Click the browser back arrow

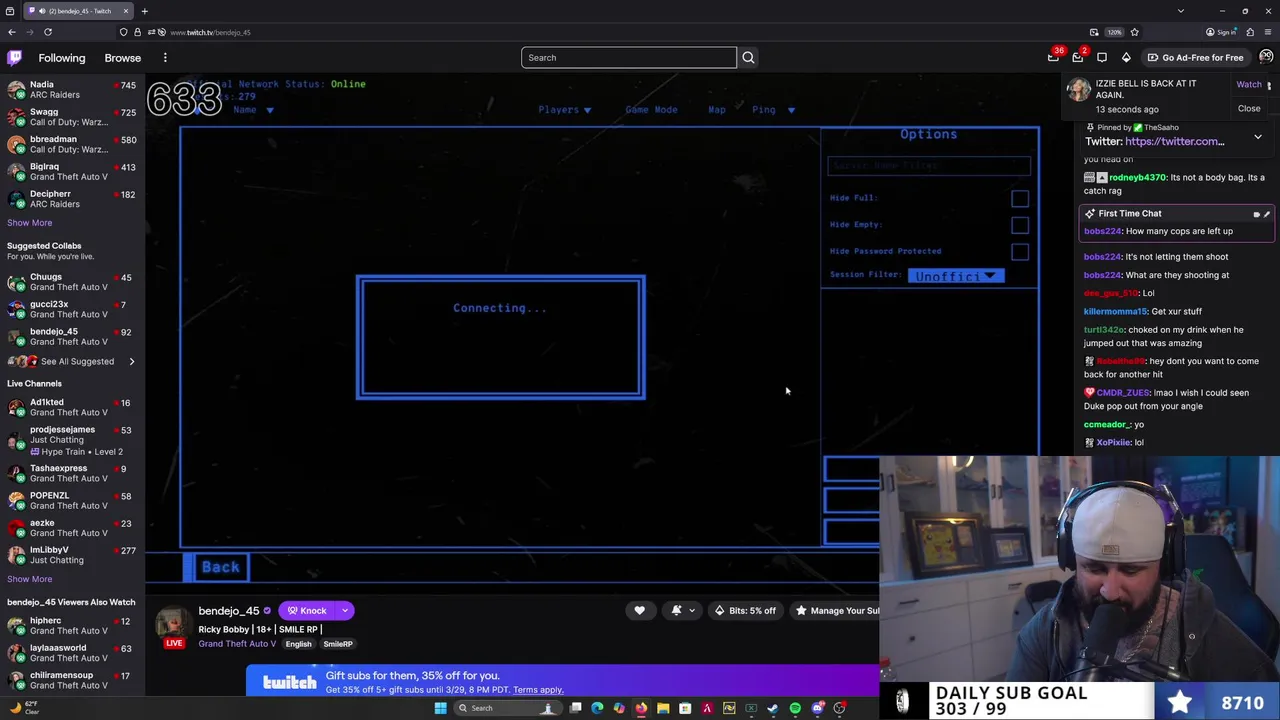(x=12, y=32)
